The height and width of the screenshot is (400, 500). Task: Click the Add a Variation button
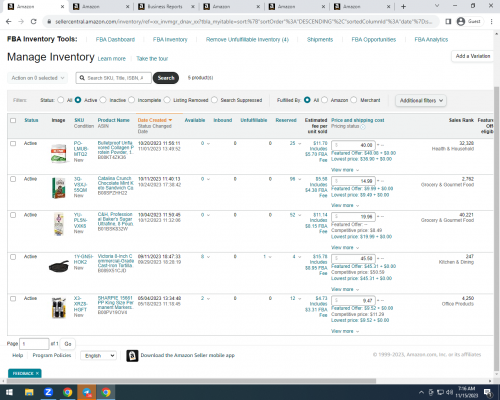473,56
